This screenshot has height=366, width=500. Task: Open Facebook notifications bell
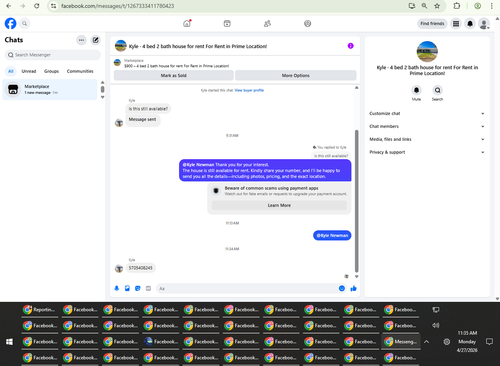pyautogui.click(x=470, y=24)
